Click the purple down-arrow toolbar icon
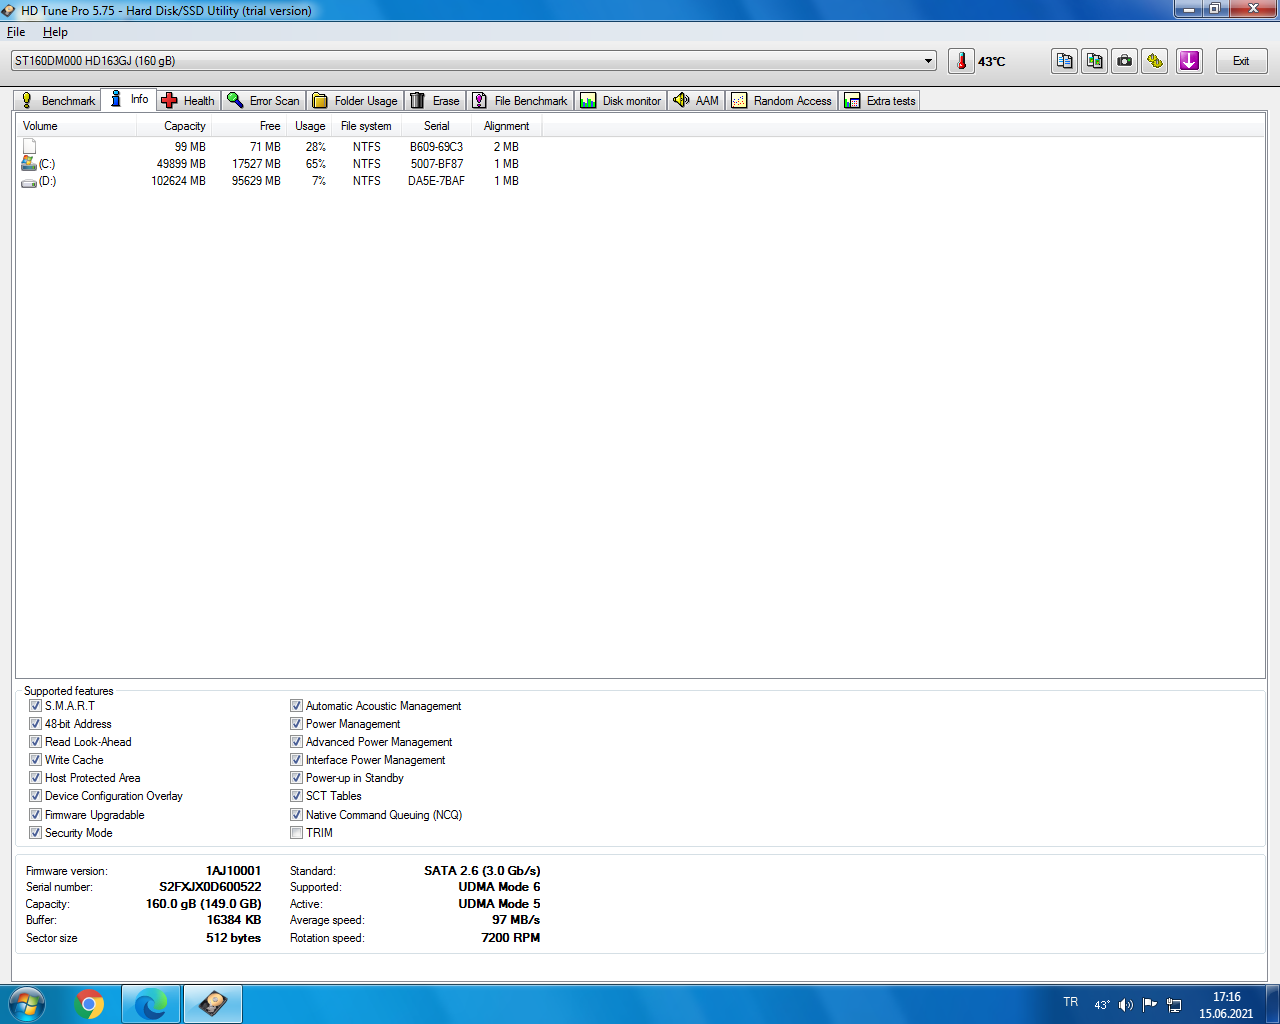This screenshot has height=1024, width=1280. click(x=1189, y=61)
